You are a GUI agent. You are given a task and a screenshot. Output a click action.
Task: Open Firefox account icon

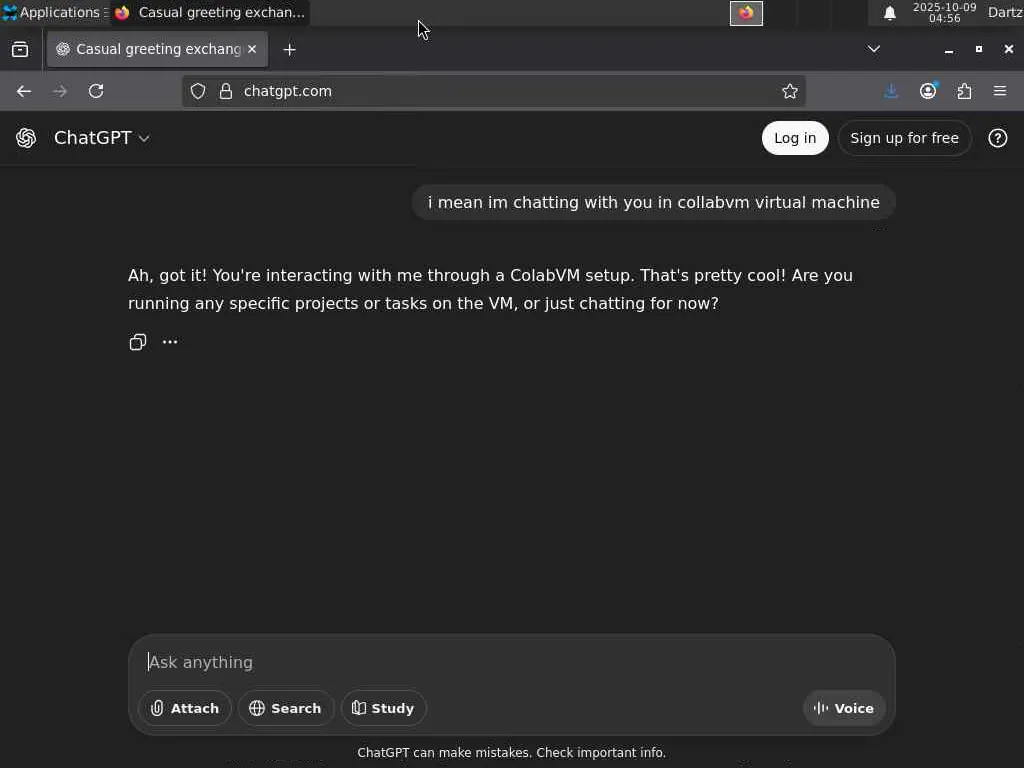tap(928, 91)
